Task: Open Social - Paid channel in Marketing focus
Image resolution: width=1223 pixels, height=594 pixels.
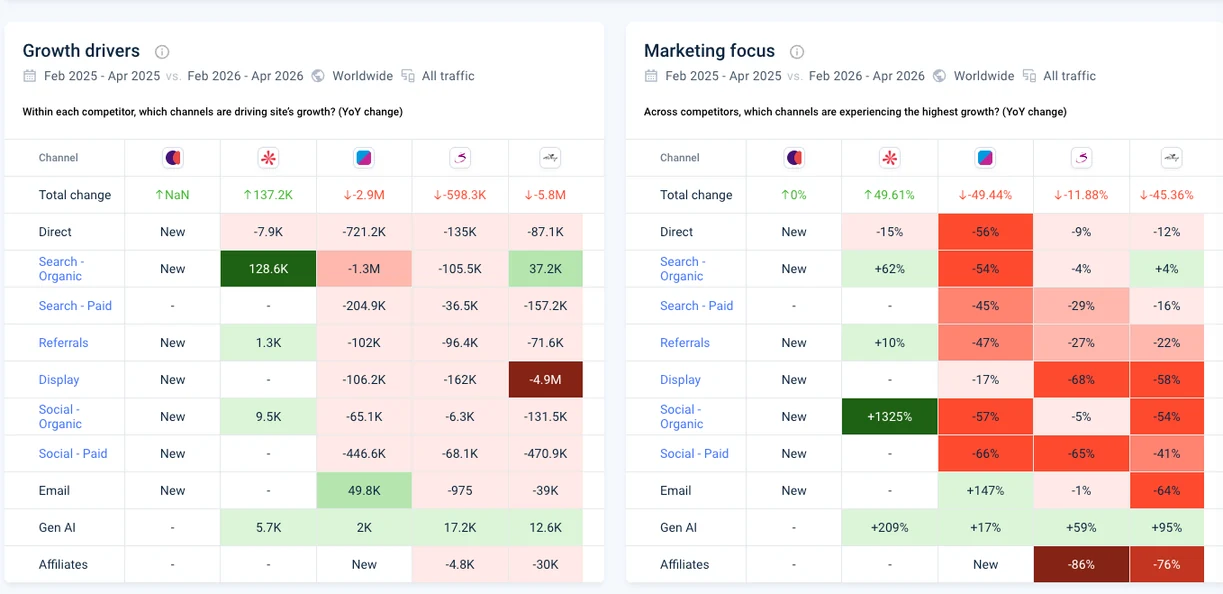Action: click(694, 454)
